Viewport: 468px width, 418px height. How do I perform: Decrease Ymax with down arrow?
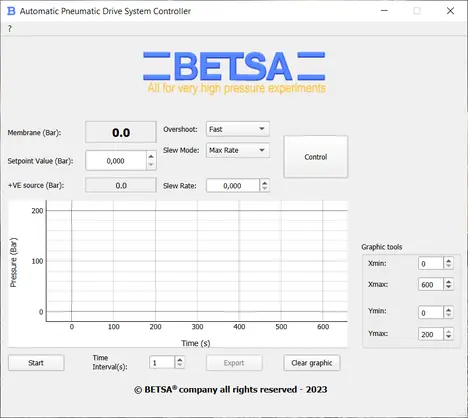[448, 337]
